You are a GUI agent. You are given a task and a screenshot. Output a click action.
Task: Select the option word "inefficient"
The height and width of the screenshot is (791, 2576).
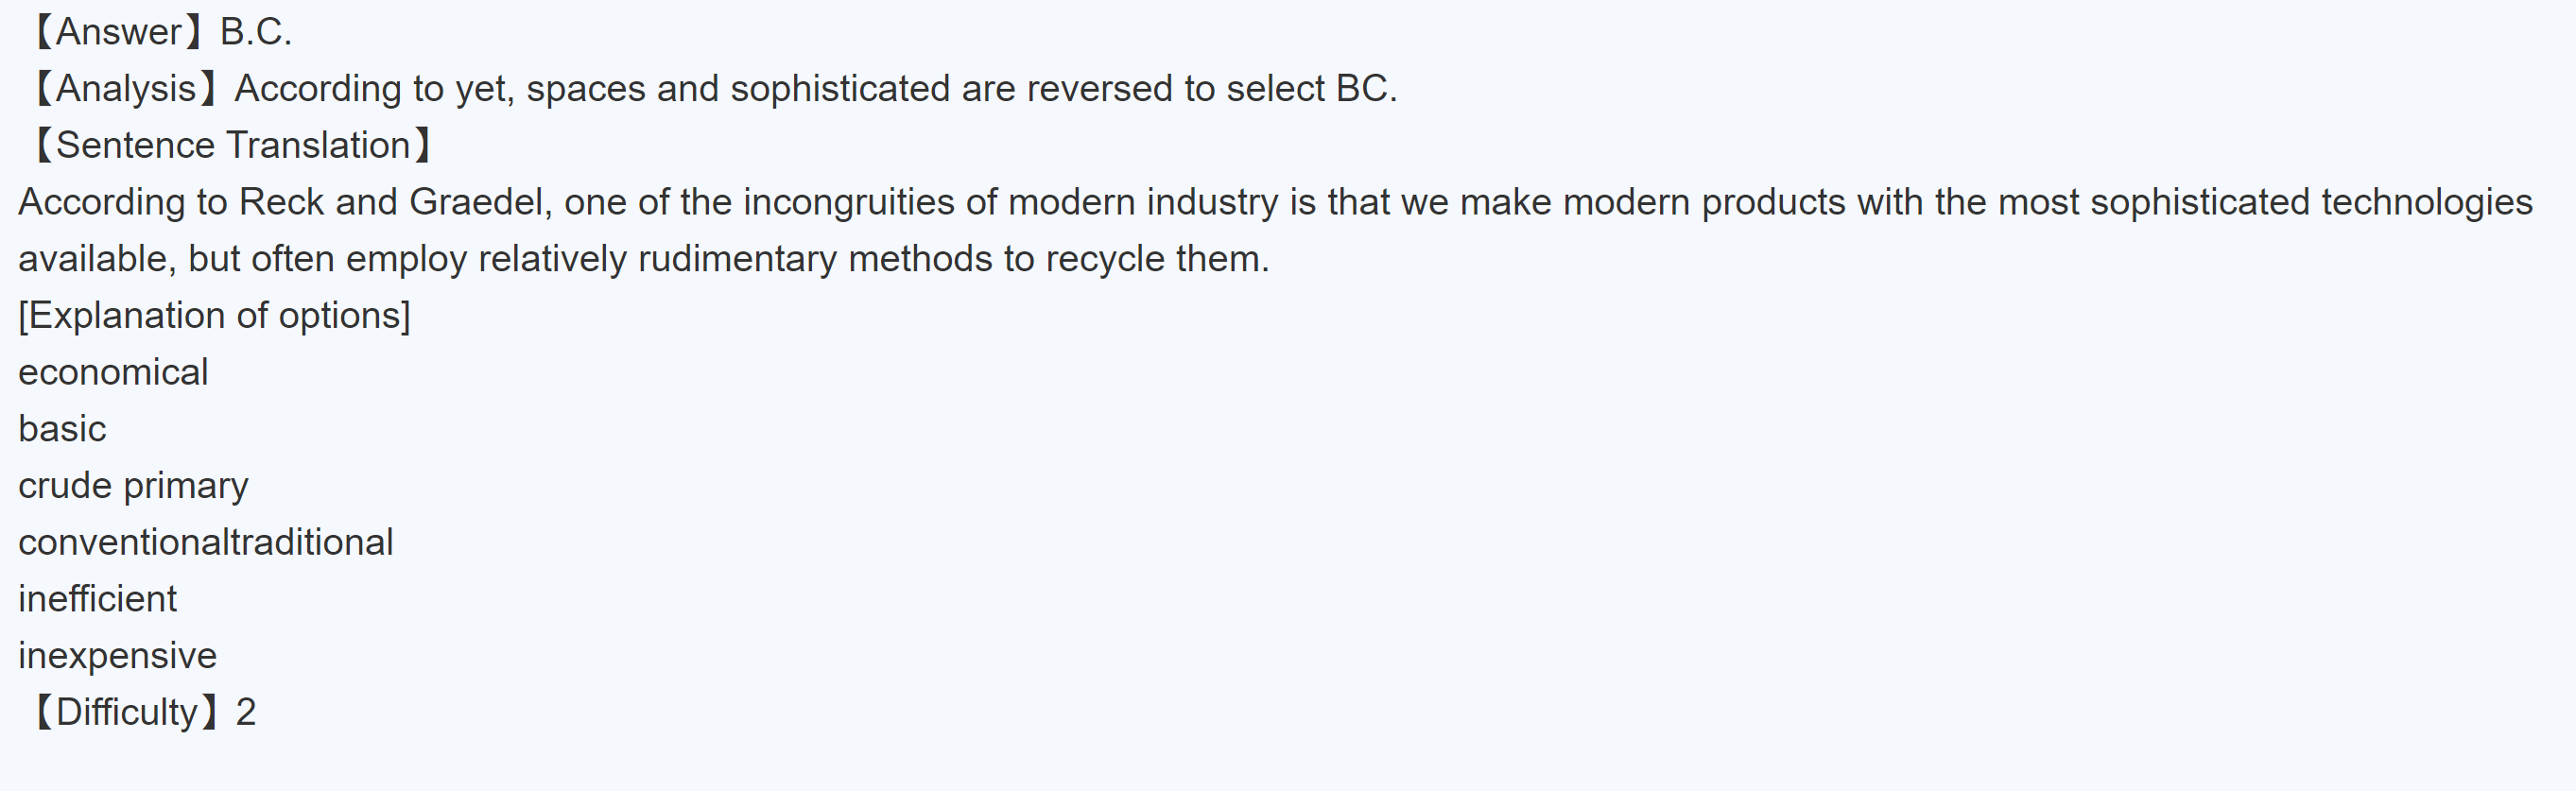click(x=97, y=599)
